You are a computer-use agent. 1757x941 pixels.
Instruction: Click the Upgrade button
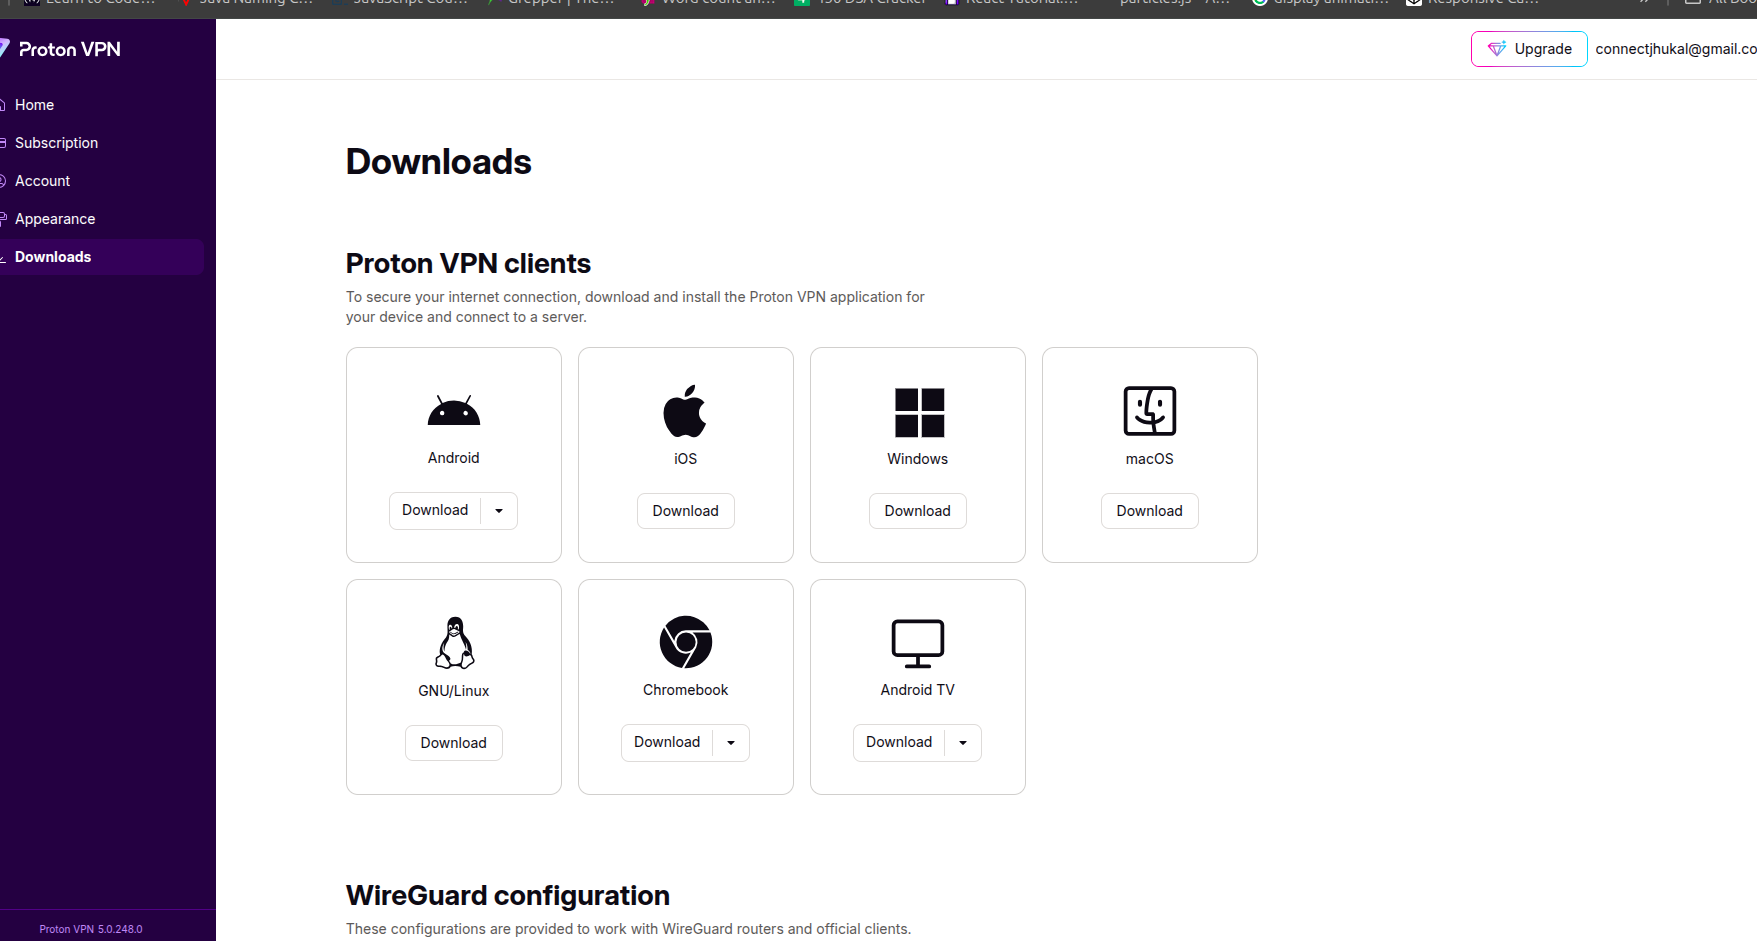coord(1529,49)
